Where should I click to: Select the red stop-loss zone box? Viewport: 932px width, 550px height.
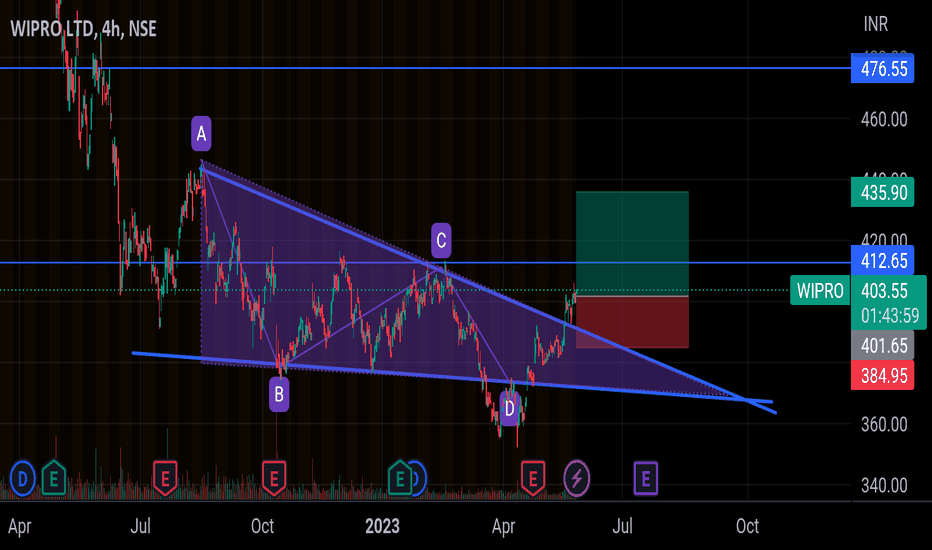tap(632, 322)
